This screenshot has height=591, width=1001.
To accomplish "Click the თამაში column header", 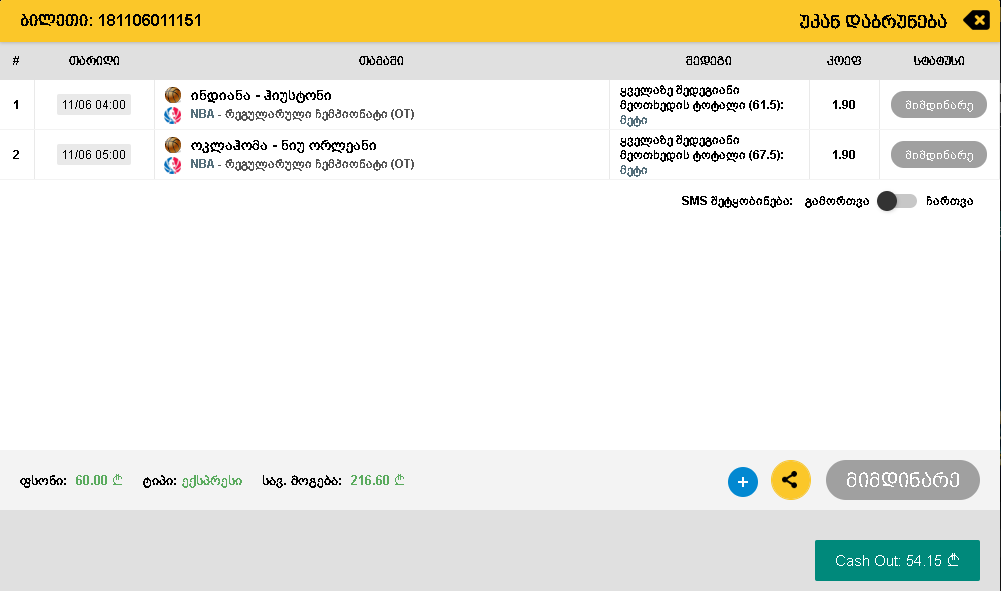I will coord(381,61).
